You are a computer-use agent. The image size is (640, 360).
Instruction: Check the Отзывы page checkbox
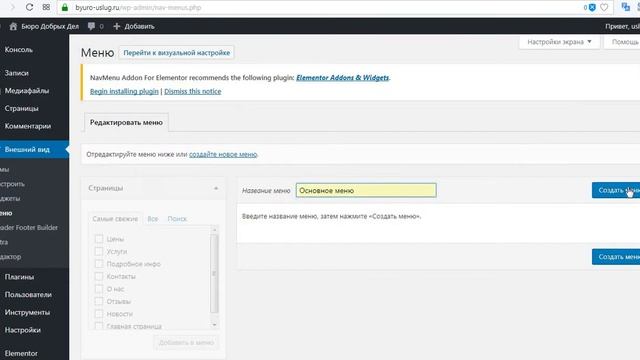click(99, 301)
